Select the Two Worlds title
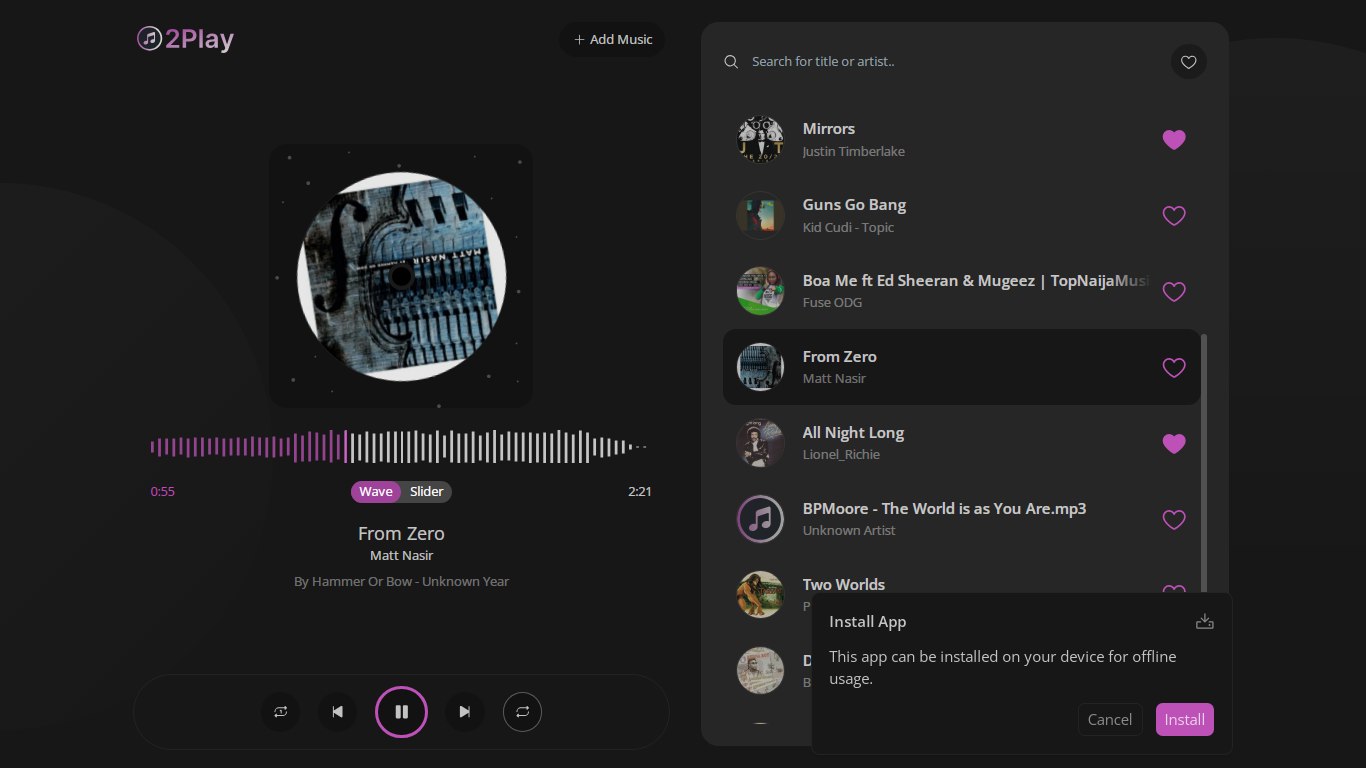This screenshot has width=1366, height=768. 844,585
